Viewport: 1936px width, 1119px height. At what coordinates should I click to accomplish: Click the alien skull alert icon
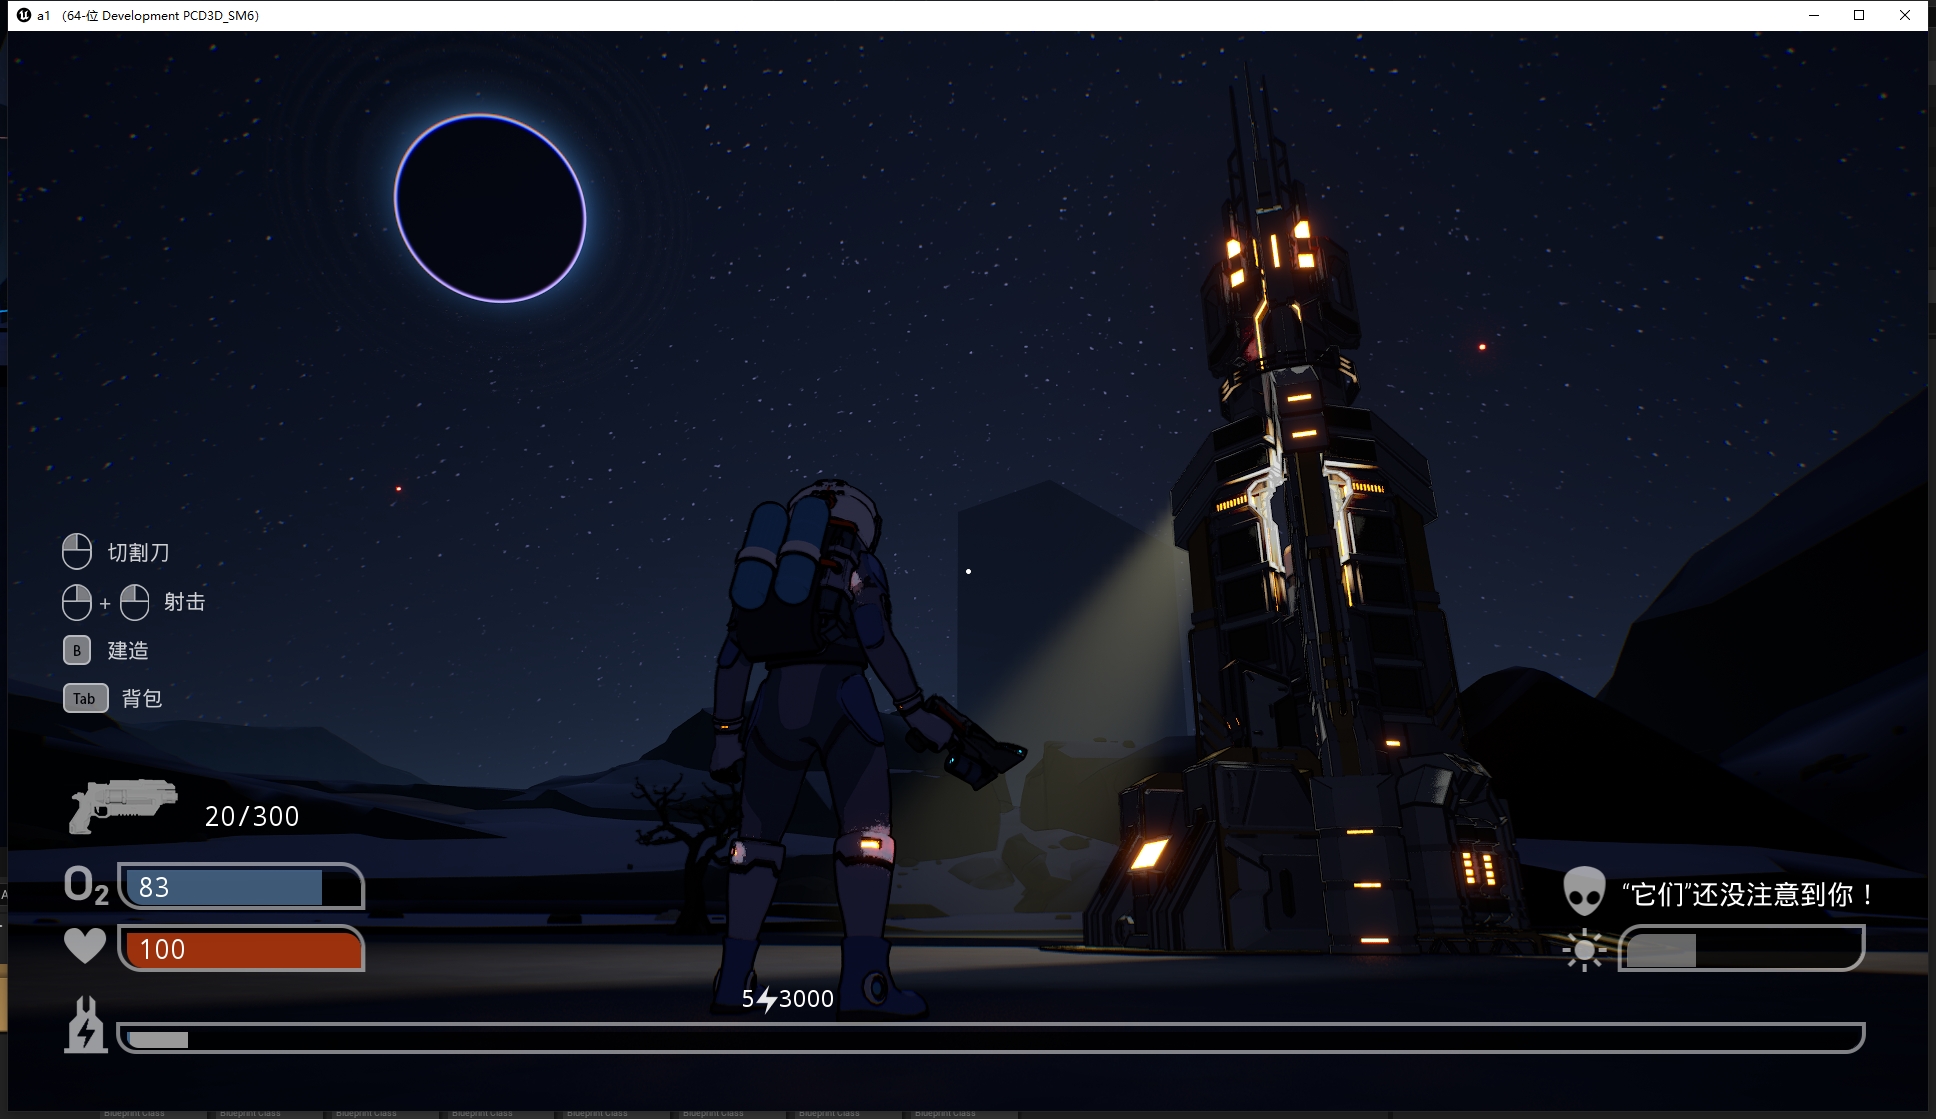pos(1584,891)
